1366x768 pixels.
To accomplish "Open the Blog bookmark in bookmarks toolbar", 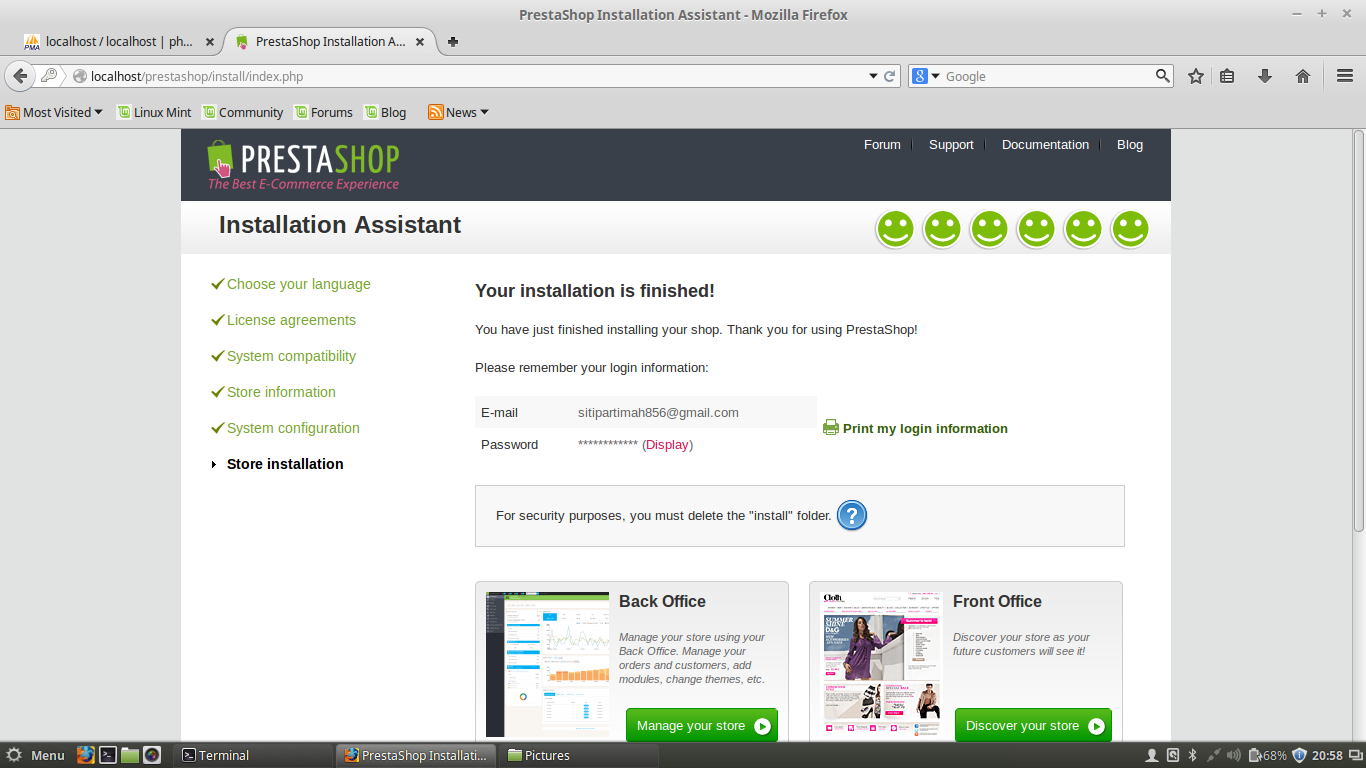I will [385, 112].
